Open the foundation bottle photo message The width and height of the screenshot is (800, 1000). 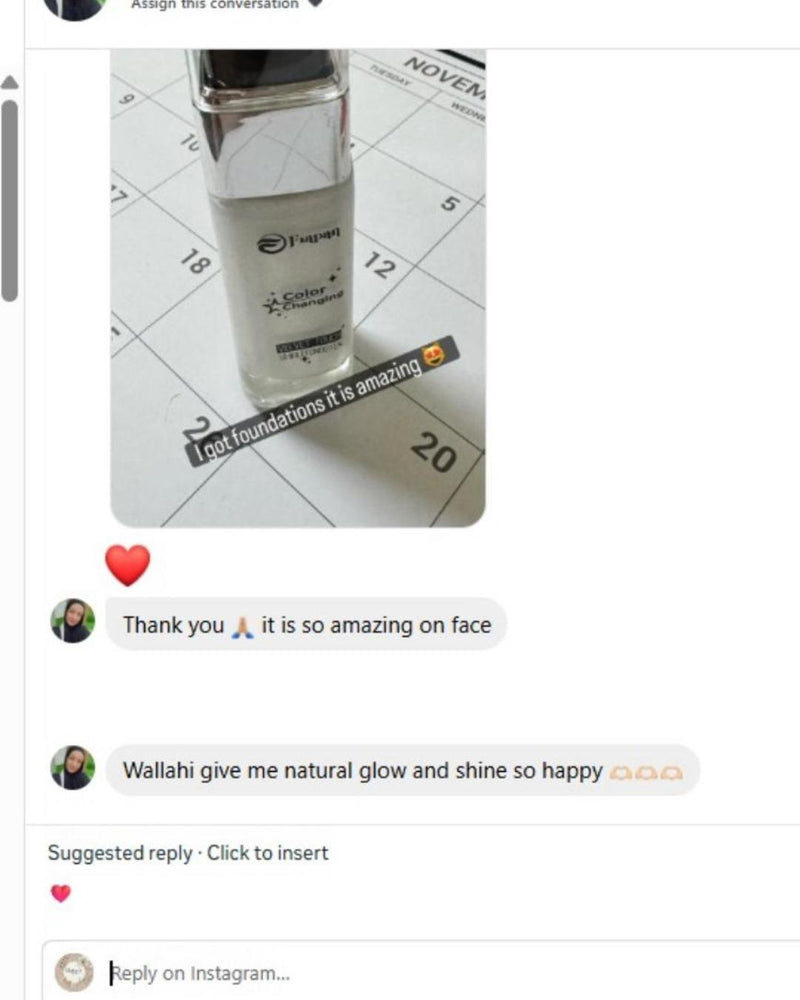298,288
